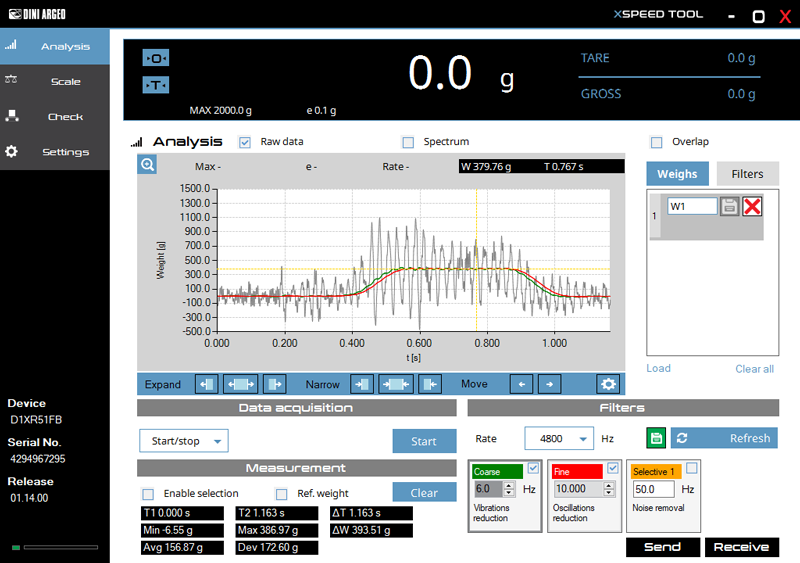
Task: Click the zero scale icon button
Action: 156,59
